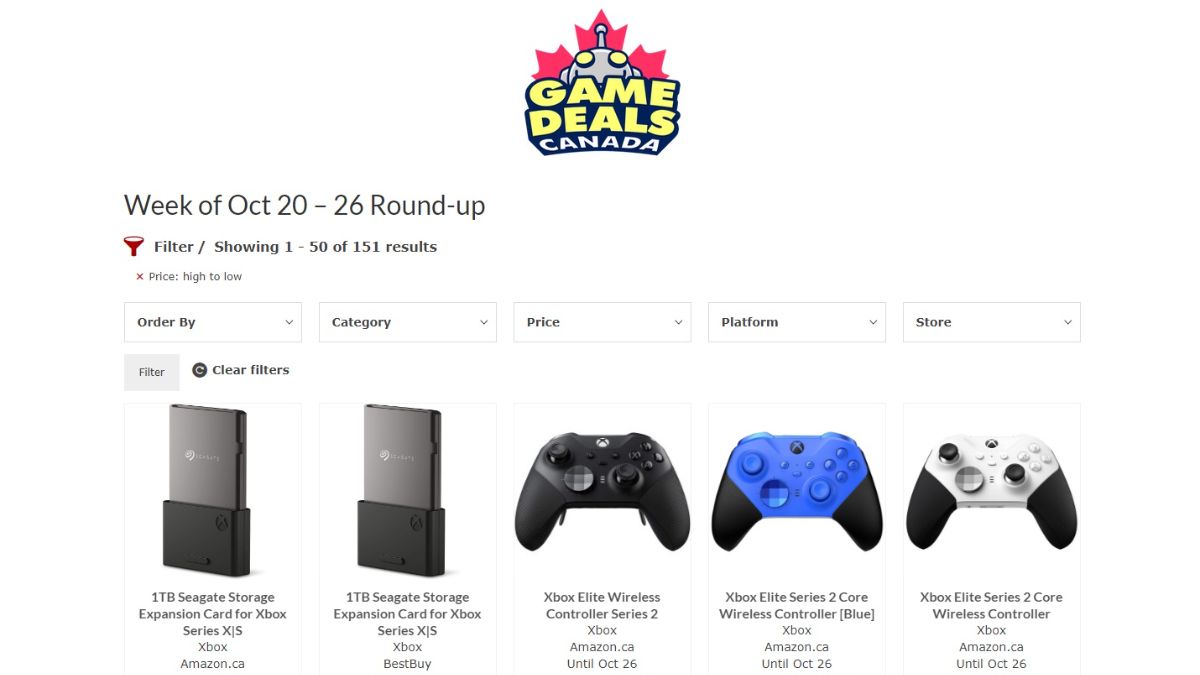Open the blue Xbox Elite Series 2 Core thumbnail
The width and height of the screenshot is (1200, 675).
point(796,490)
